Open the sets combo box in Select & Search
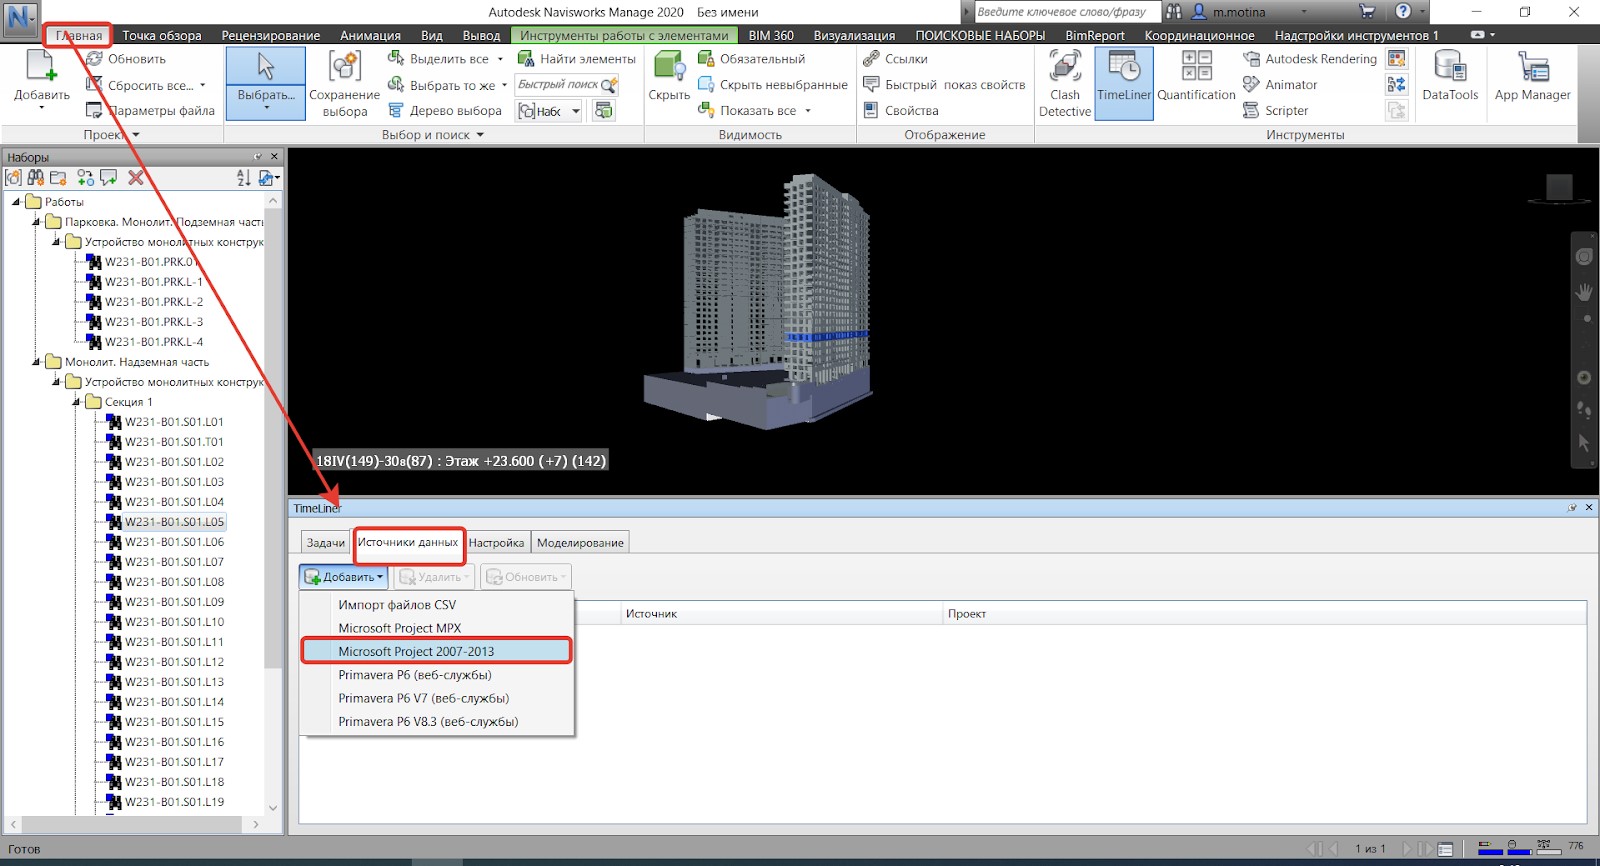The width and height of the screenshot is (1600, 866). pos(549,111)
